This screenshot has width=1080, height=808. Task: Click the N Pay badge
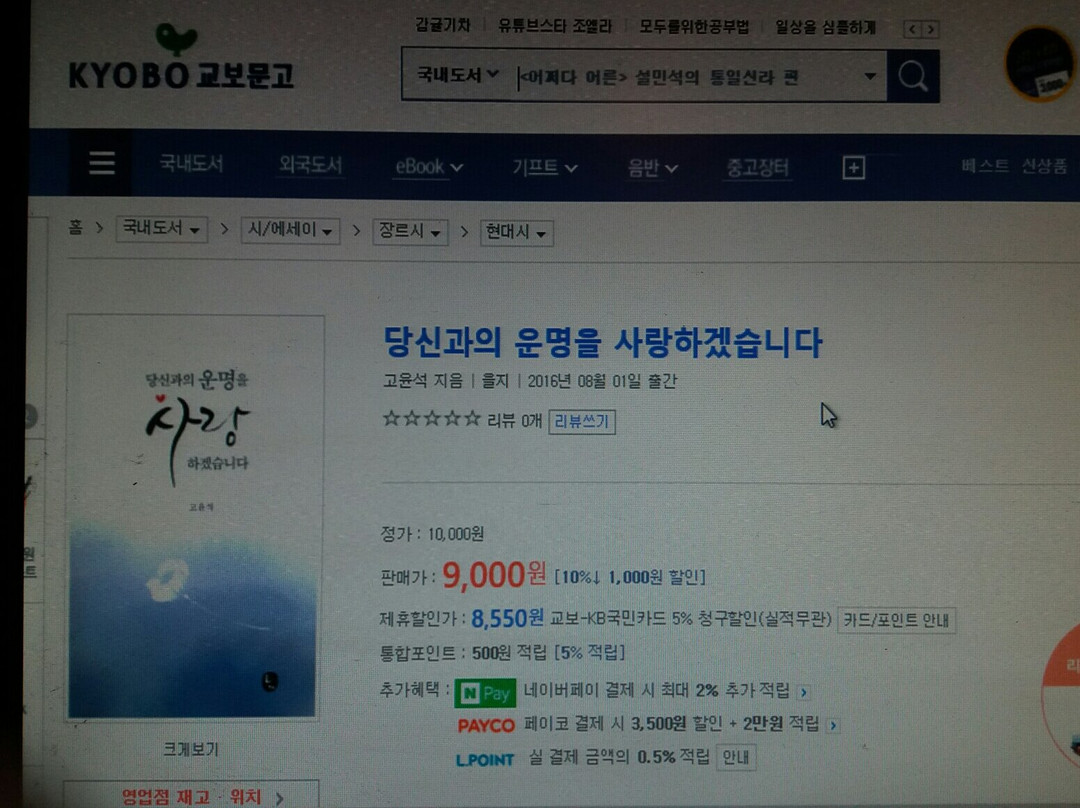[485, 692]
